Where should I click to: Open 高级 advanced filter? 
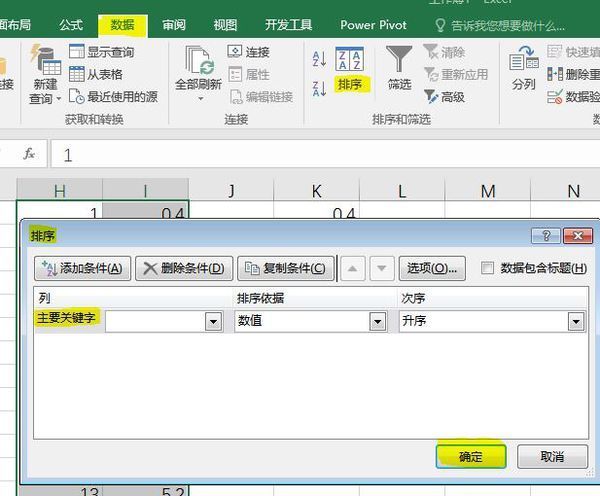tap(444, 97)
